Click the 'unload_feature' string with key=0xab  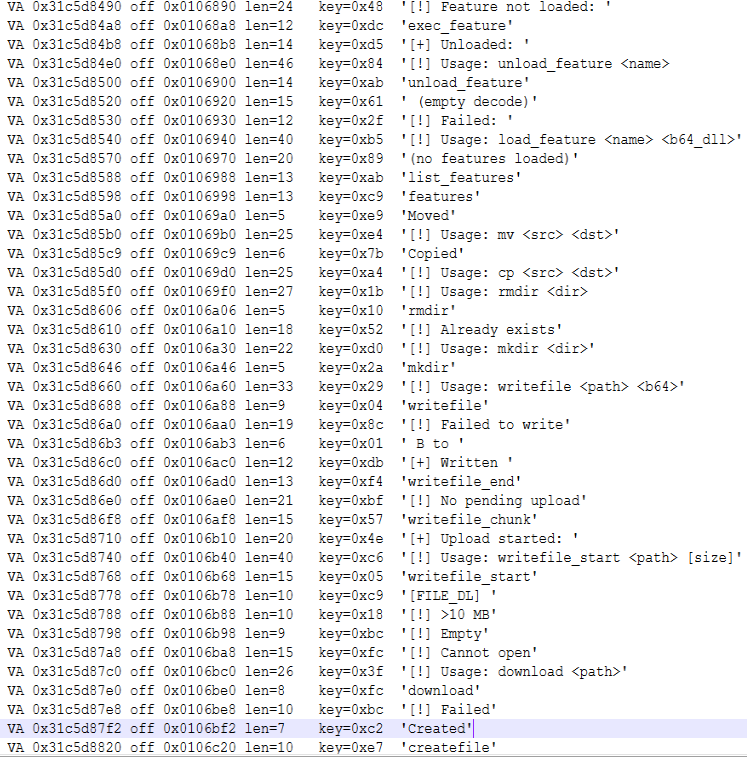point(465,83)
